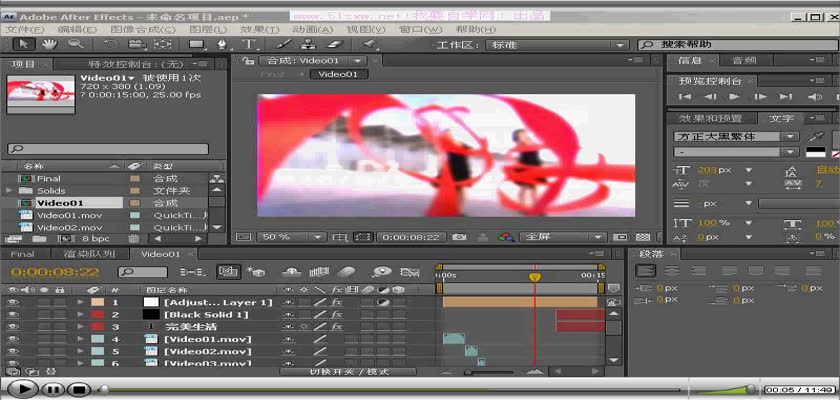
Task: Switch to Final timeline tab
Action: coord(22,254)
